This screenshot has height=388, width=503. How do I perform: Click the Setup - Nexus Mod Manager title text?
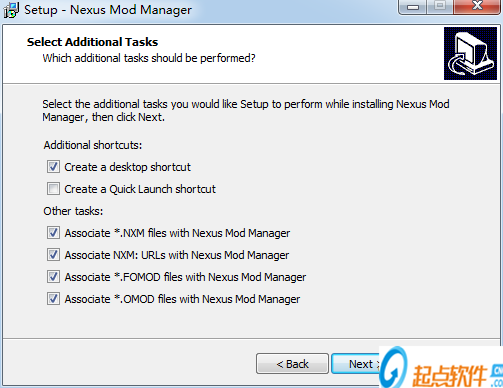108,10
